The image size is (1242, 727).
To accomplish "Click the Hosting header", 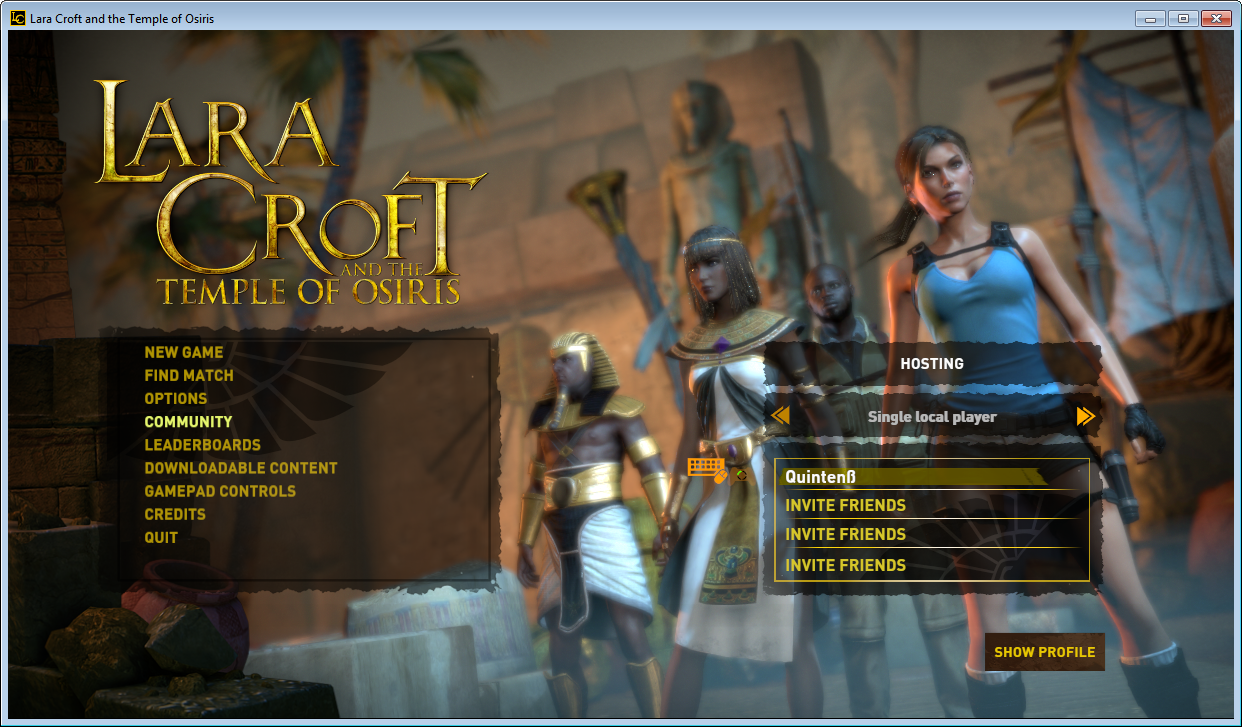I will (932, 364).
